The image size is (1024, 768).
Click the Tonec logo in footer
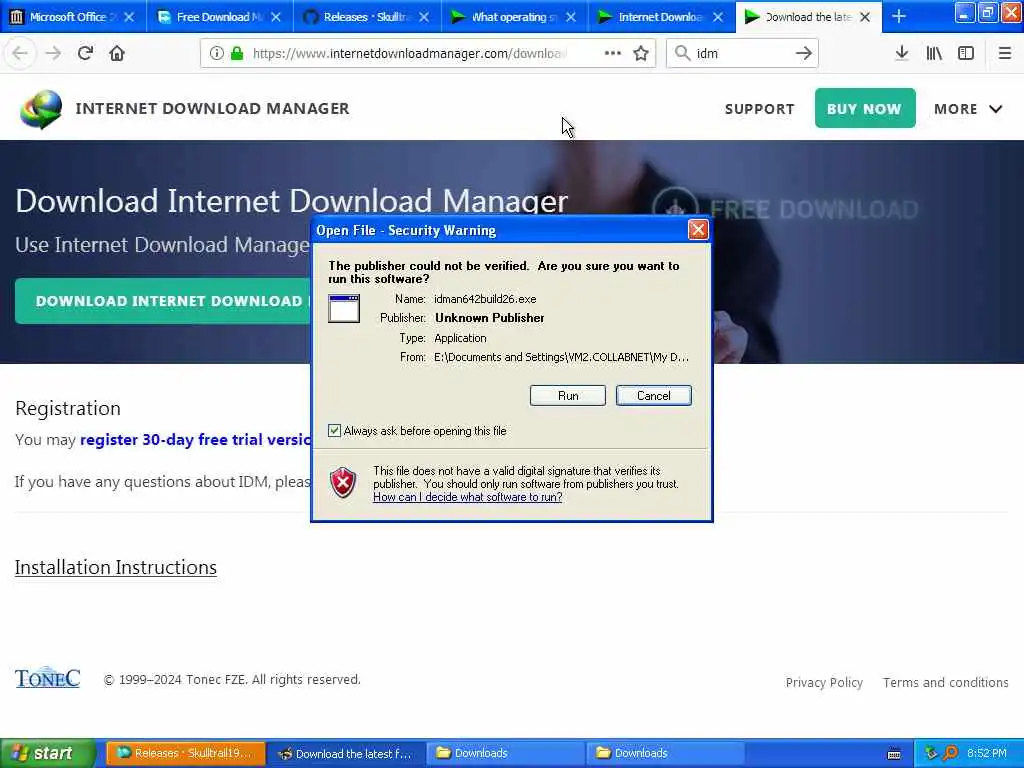(x=48, y=678)
